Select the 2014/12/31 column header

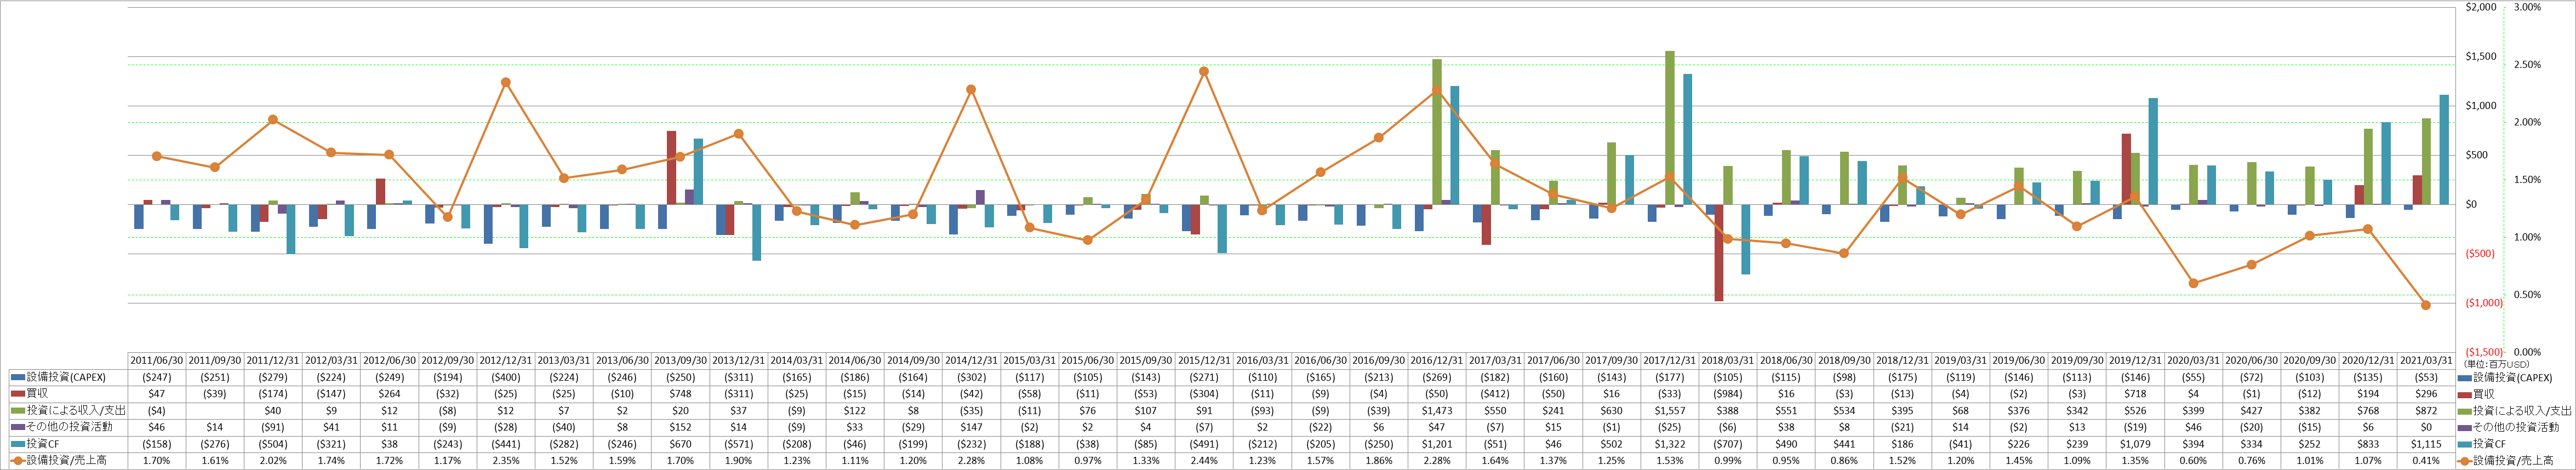coord(971,361)
